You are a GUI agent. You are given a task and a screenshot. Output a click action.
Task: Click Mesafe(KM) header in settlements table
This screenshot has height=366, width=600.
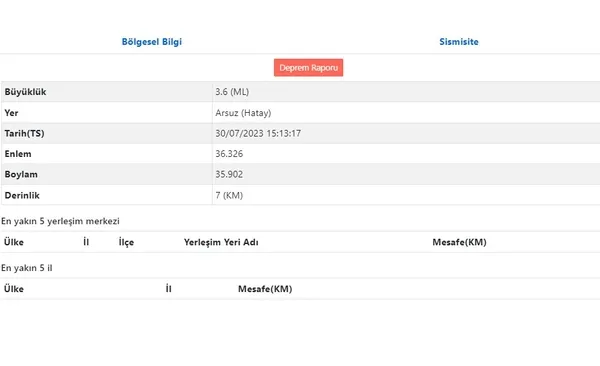tap(460, 242)
